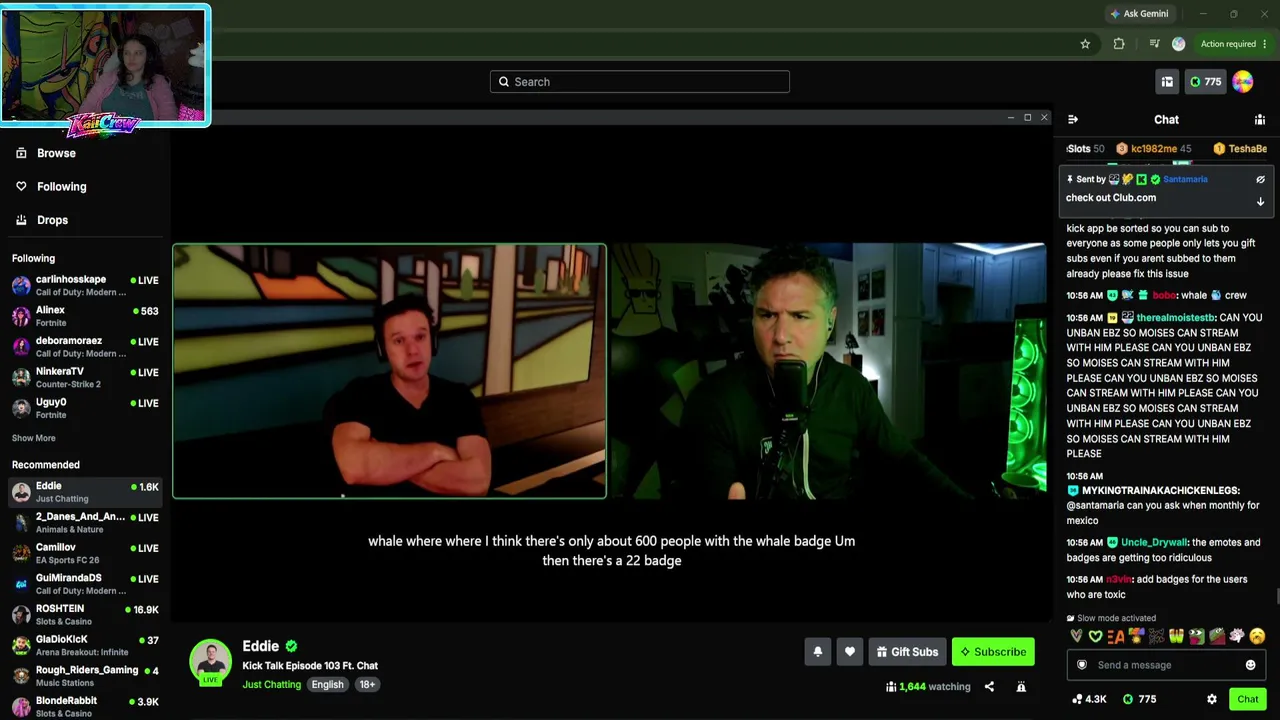
Task: Select the chat identity shield icon
Action: click(x=1081, y=665)
